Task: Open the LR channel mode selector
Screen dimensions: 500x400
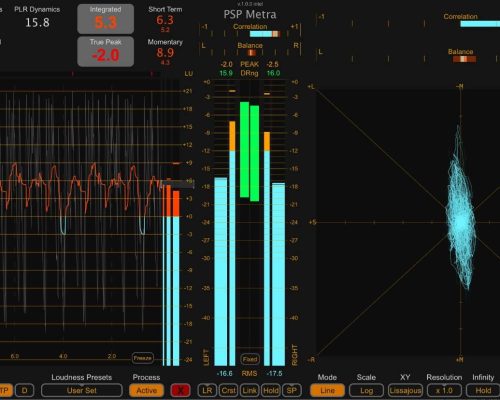Action: [x=207, y=390]
